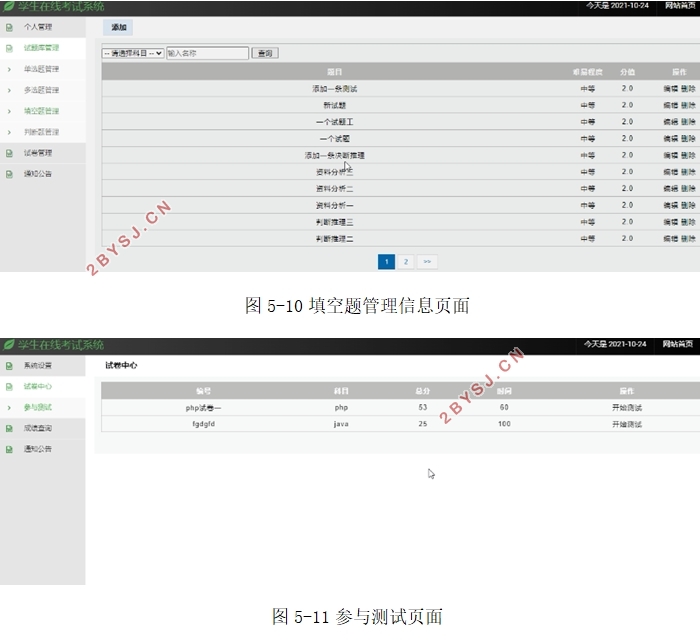Click the 资料分析一 question title
The image size is (700, 642).
(x=334, y=205)
